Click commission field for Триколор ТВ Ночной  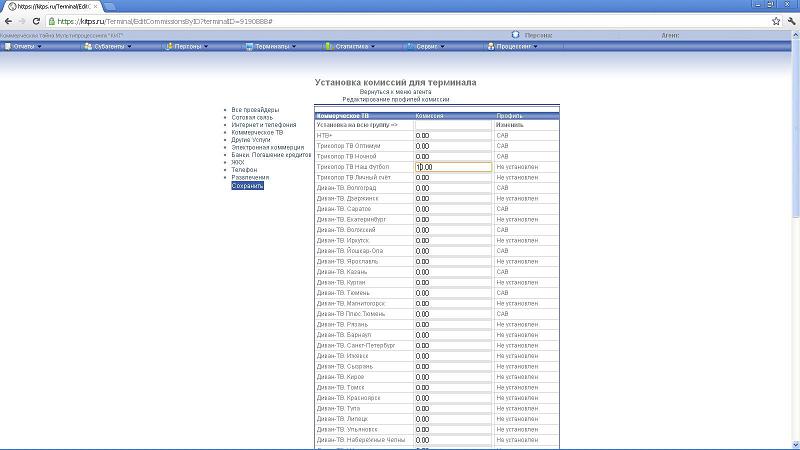pos(453,157)
